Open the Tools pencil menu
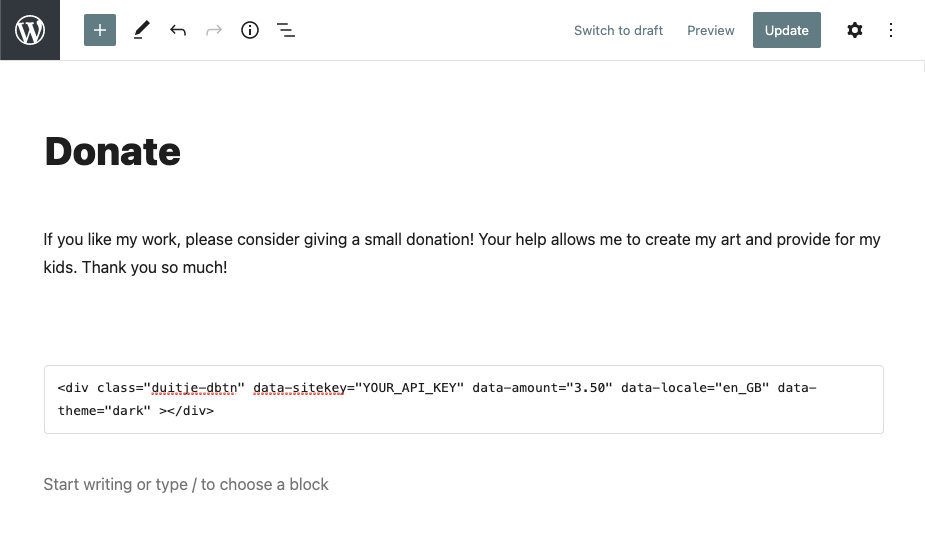 [141, 30]
